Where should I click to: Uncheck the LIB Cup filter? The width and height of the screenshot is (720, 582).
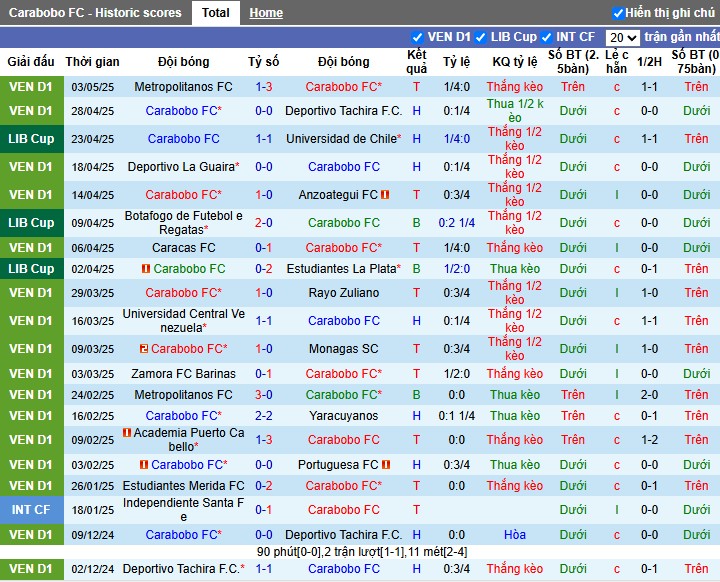click(x=480, y=37)
